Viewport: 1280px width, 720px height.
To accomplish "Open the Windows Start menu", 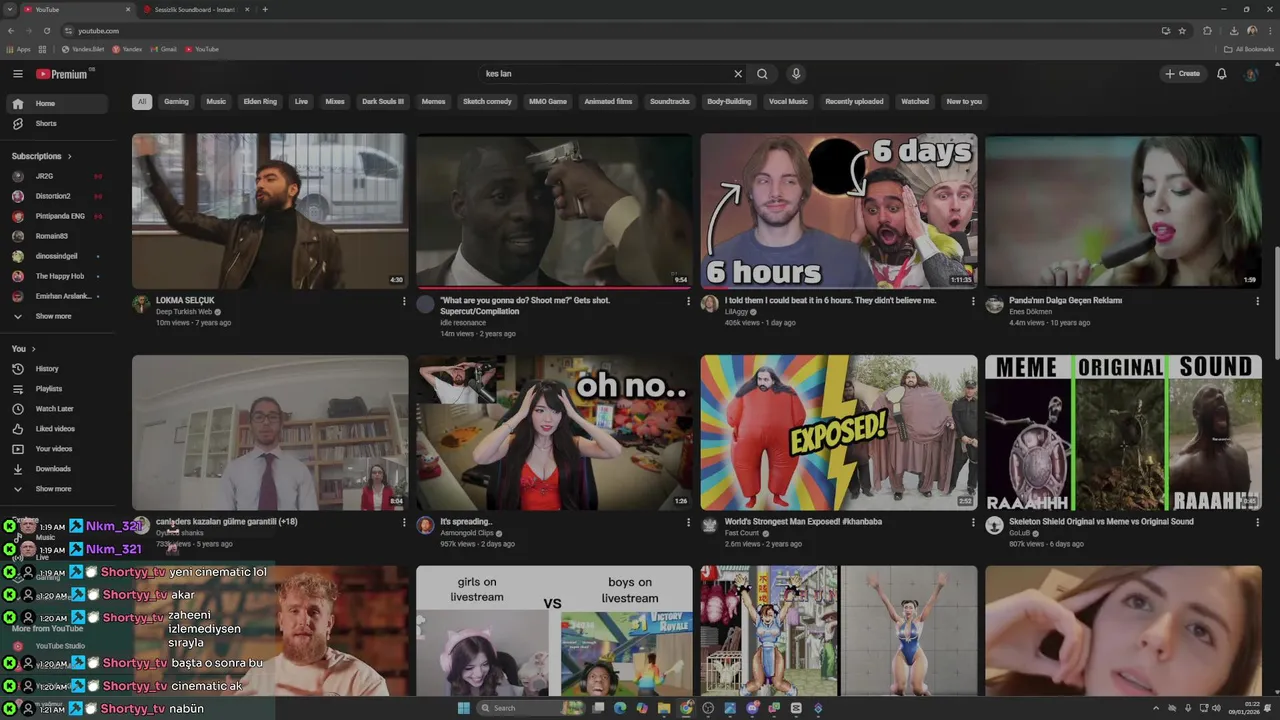I will [464, 708].
